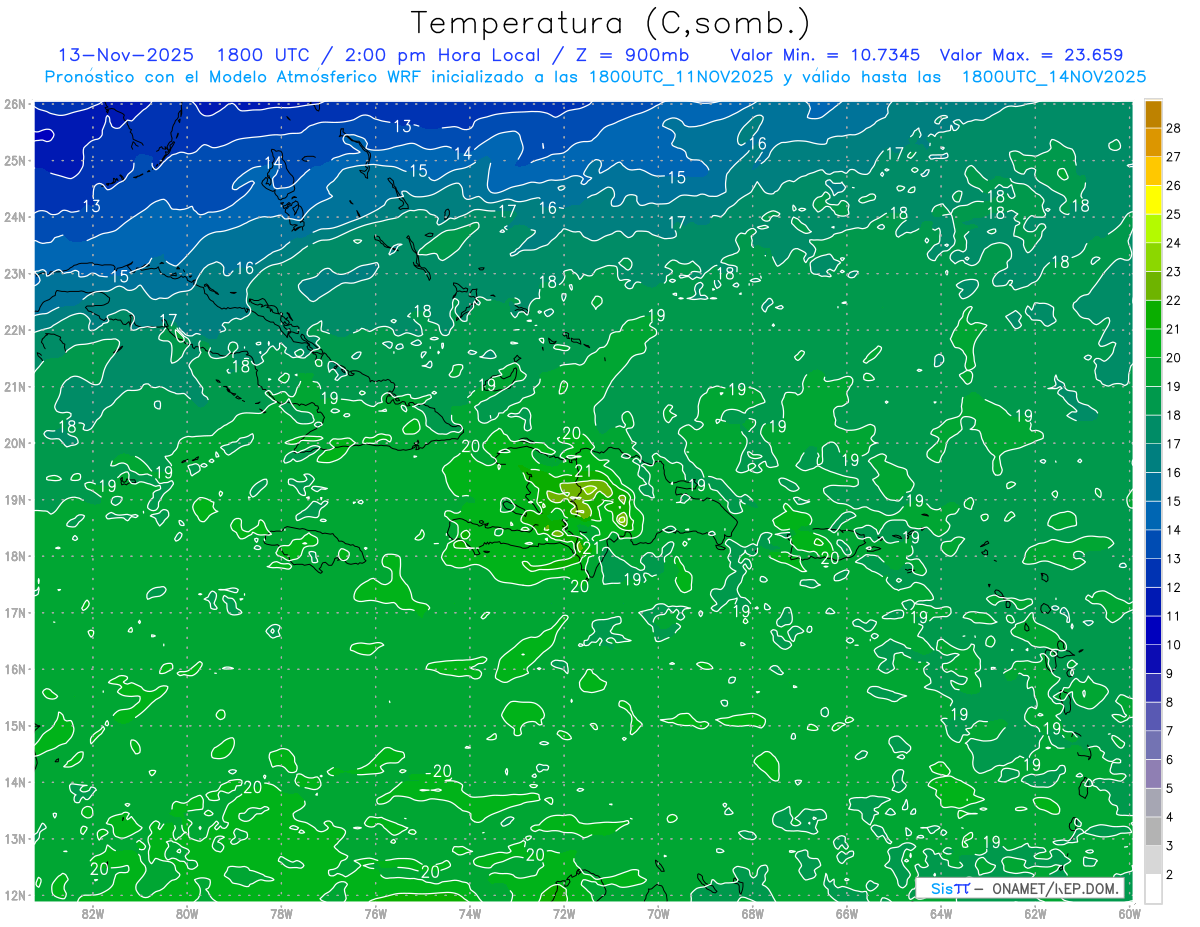Click the '22' label on the color scale
The height and width of the screenshot is (927, 1200).
pos(1173,300)
